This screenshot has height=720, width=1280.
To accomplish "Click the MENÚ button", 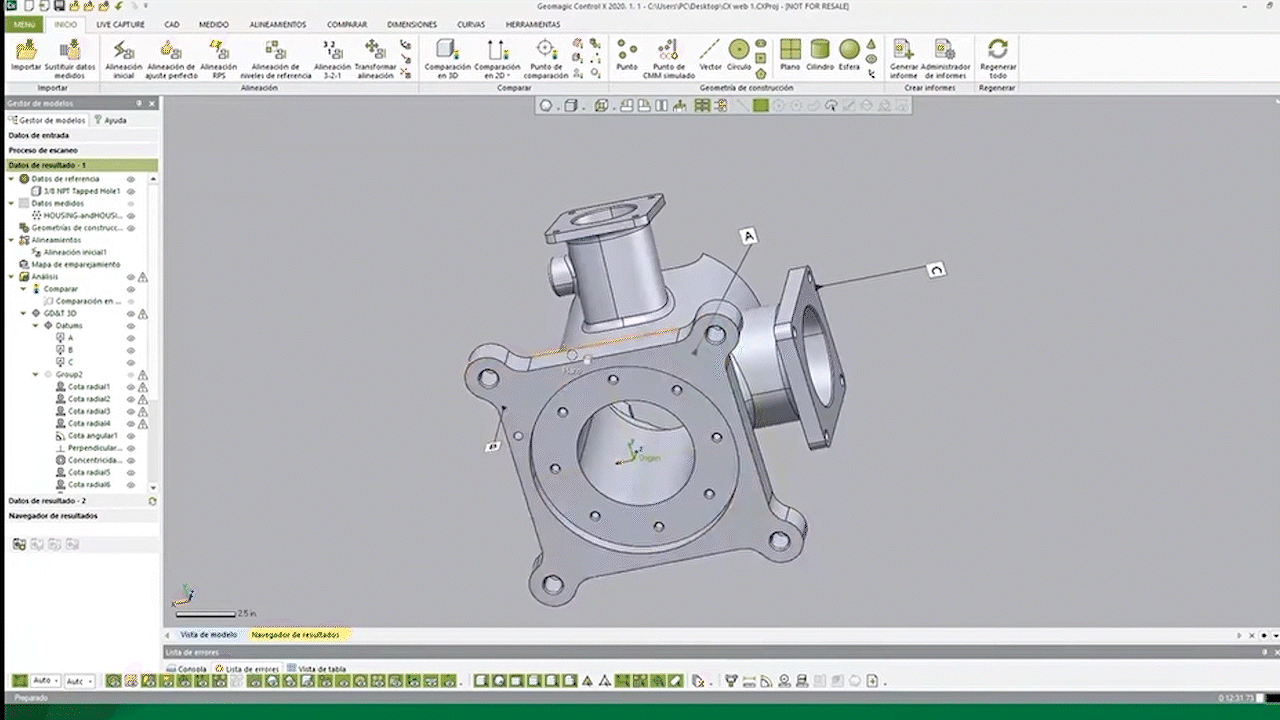I will click(24, 24).
